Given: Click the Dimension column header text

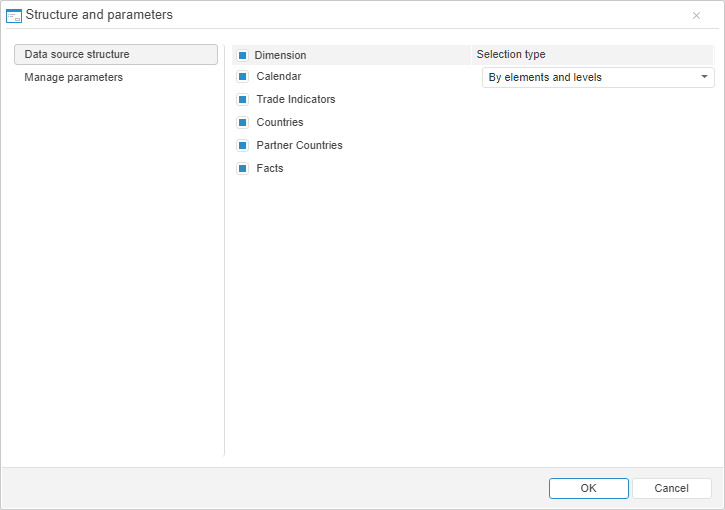Looking at the screenshot, I should [280, 55].
